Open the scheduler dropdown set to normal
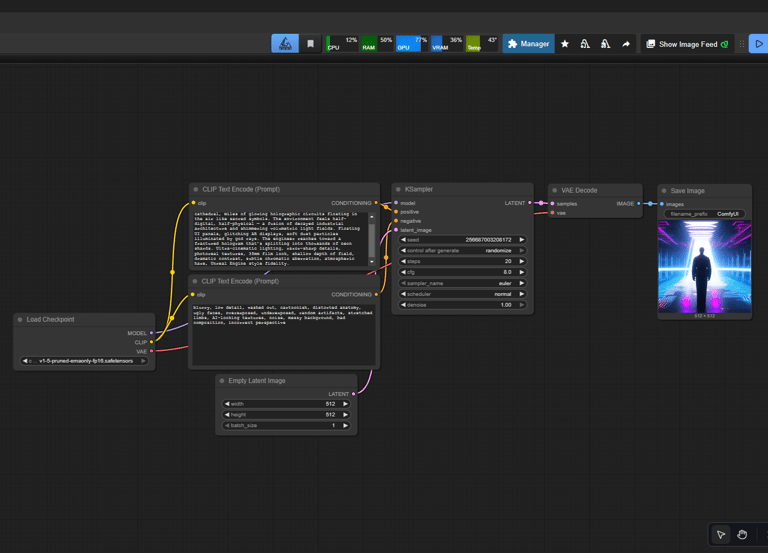 tap(462, 294)
